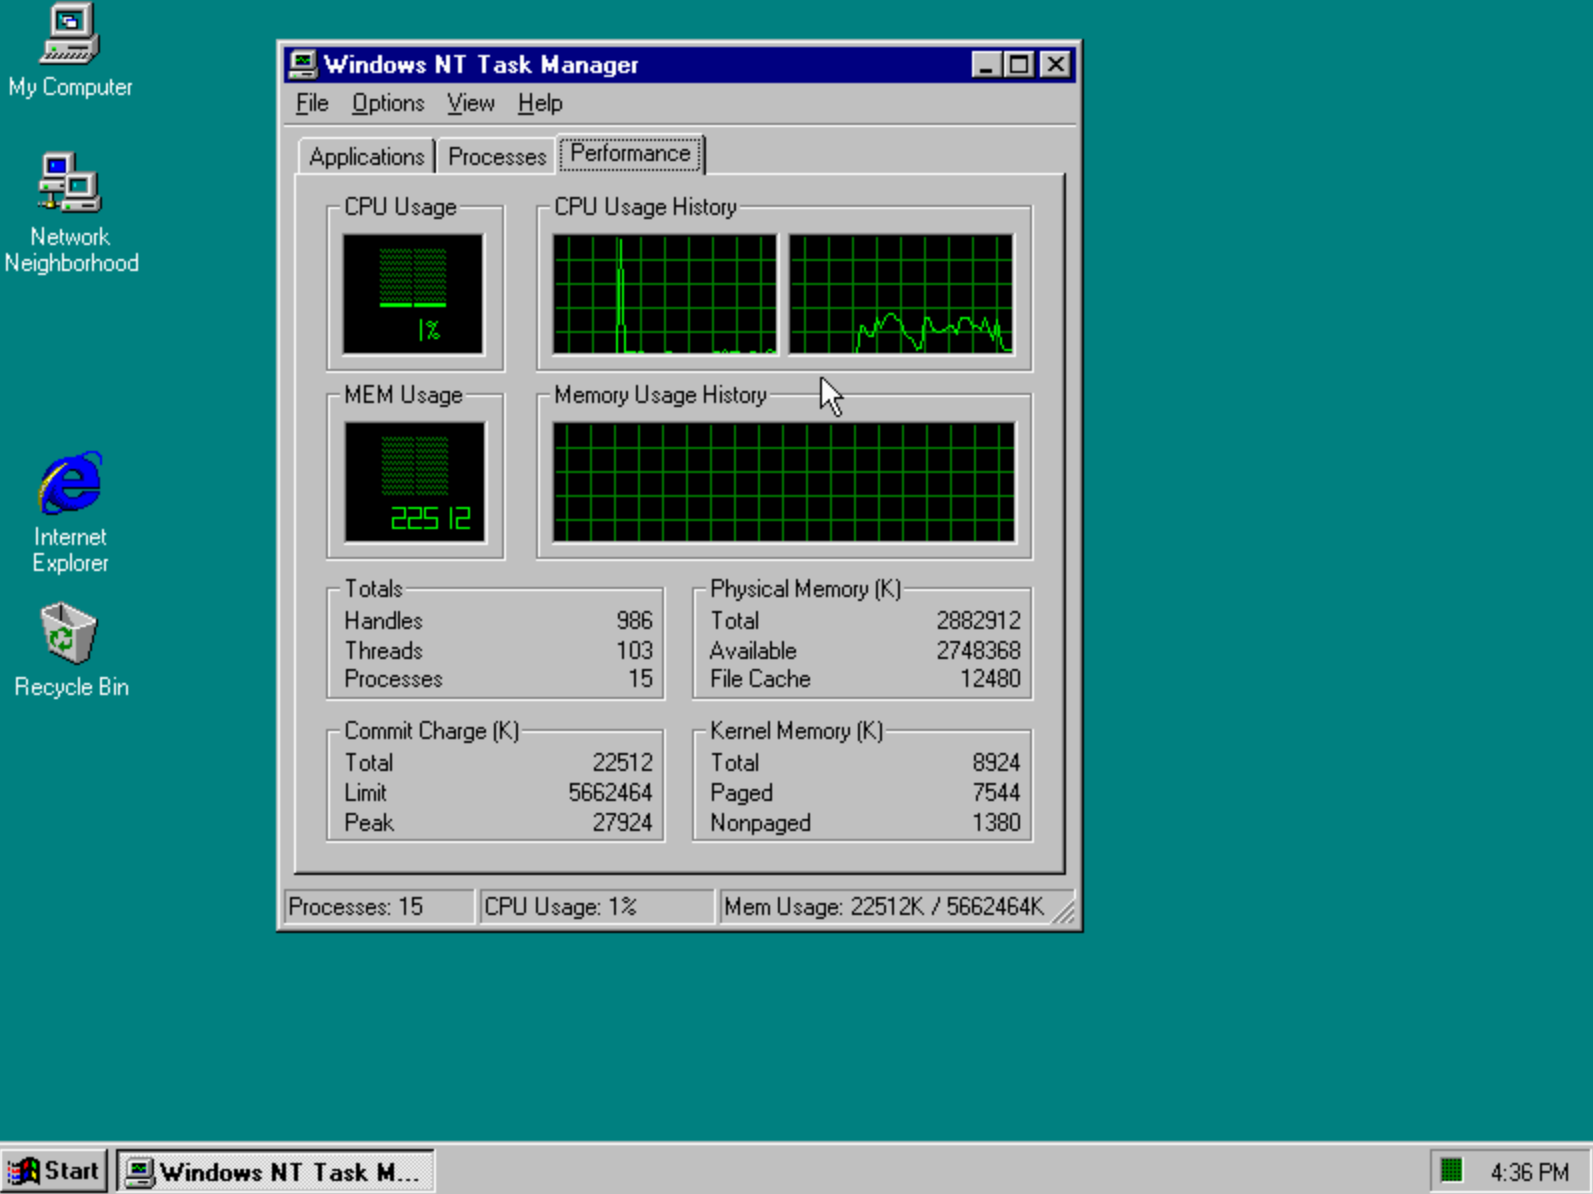Expand the View menu
Image resolution: width=1593 pixels, height=1194 pixels.
point(470,103)
